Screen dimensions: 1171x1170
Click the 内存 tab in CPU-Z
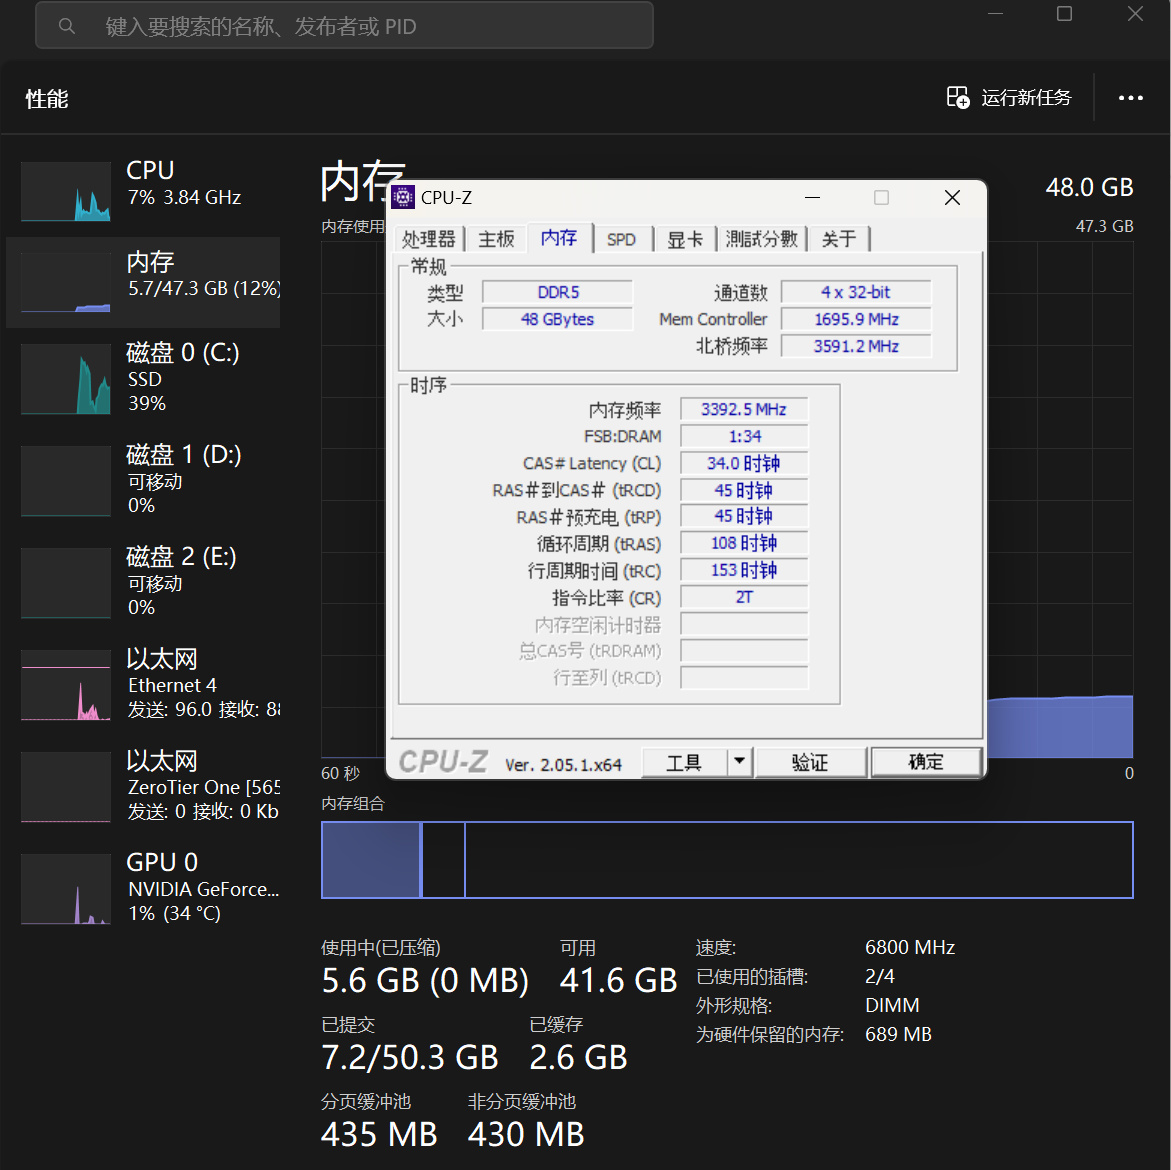[x=559, y=237]
